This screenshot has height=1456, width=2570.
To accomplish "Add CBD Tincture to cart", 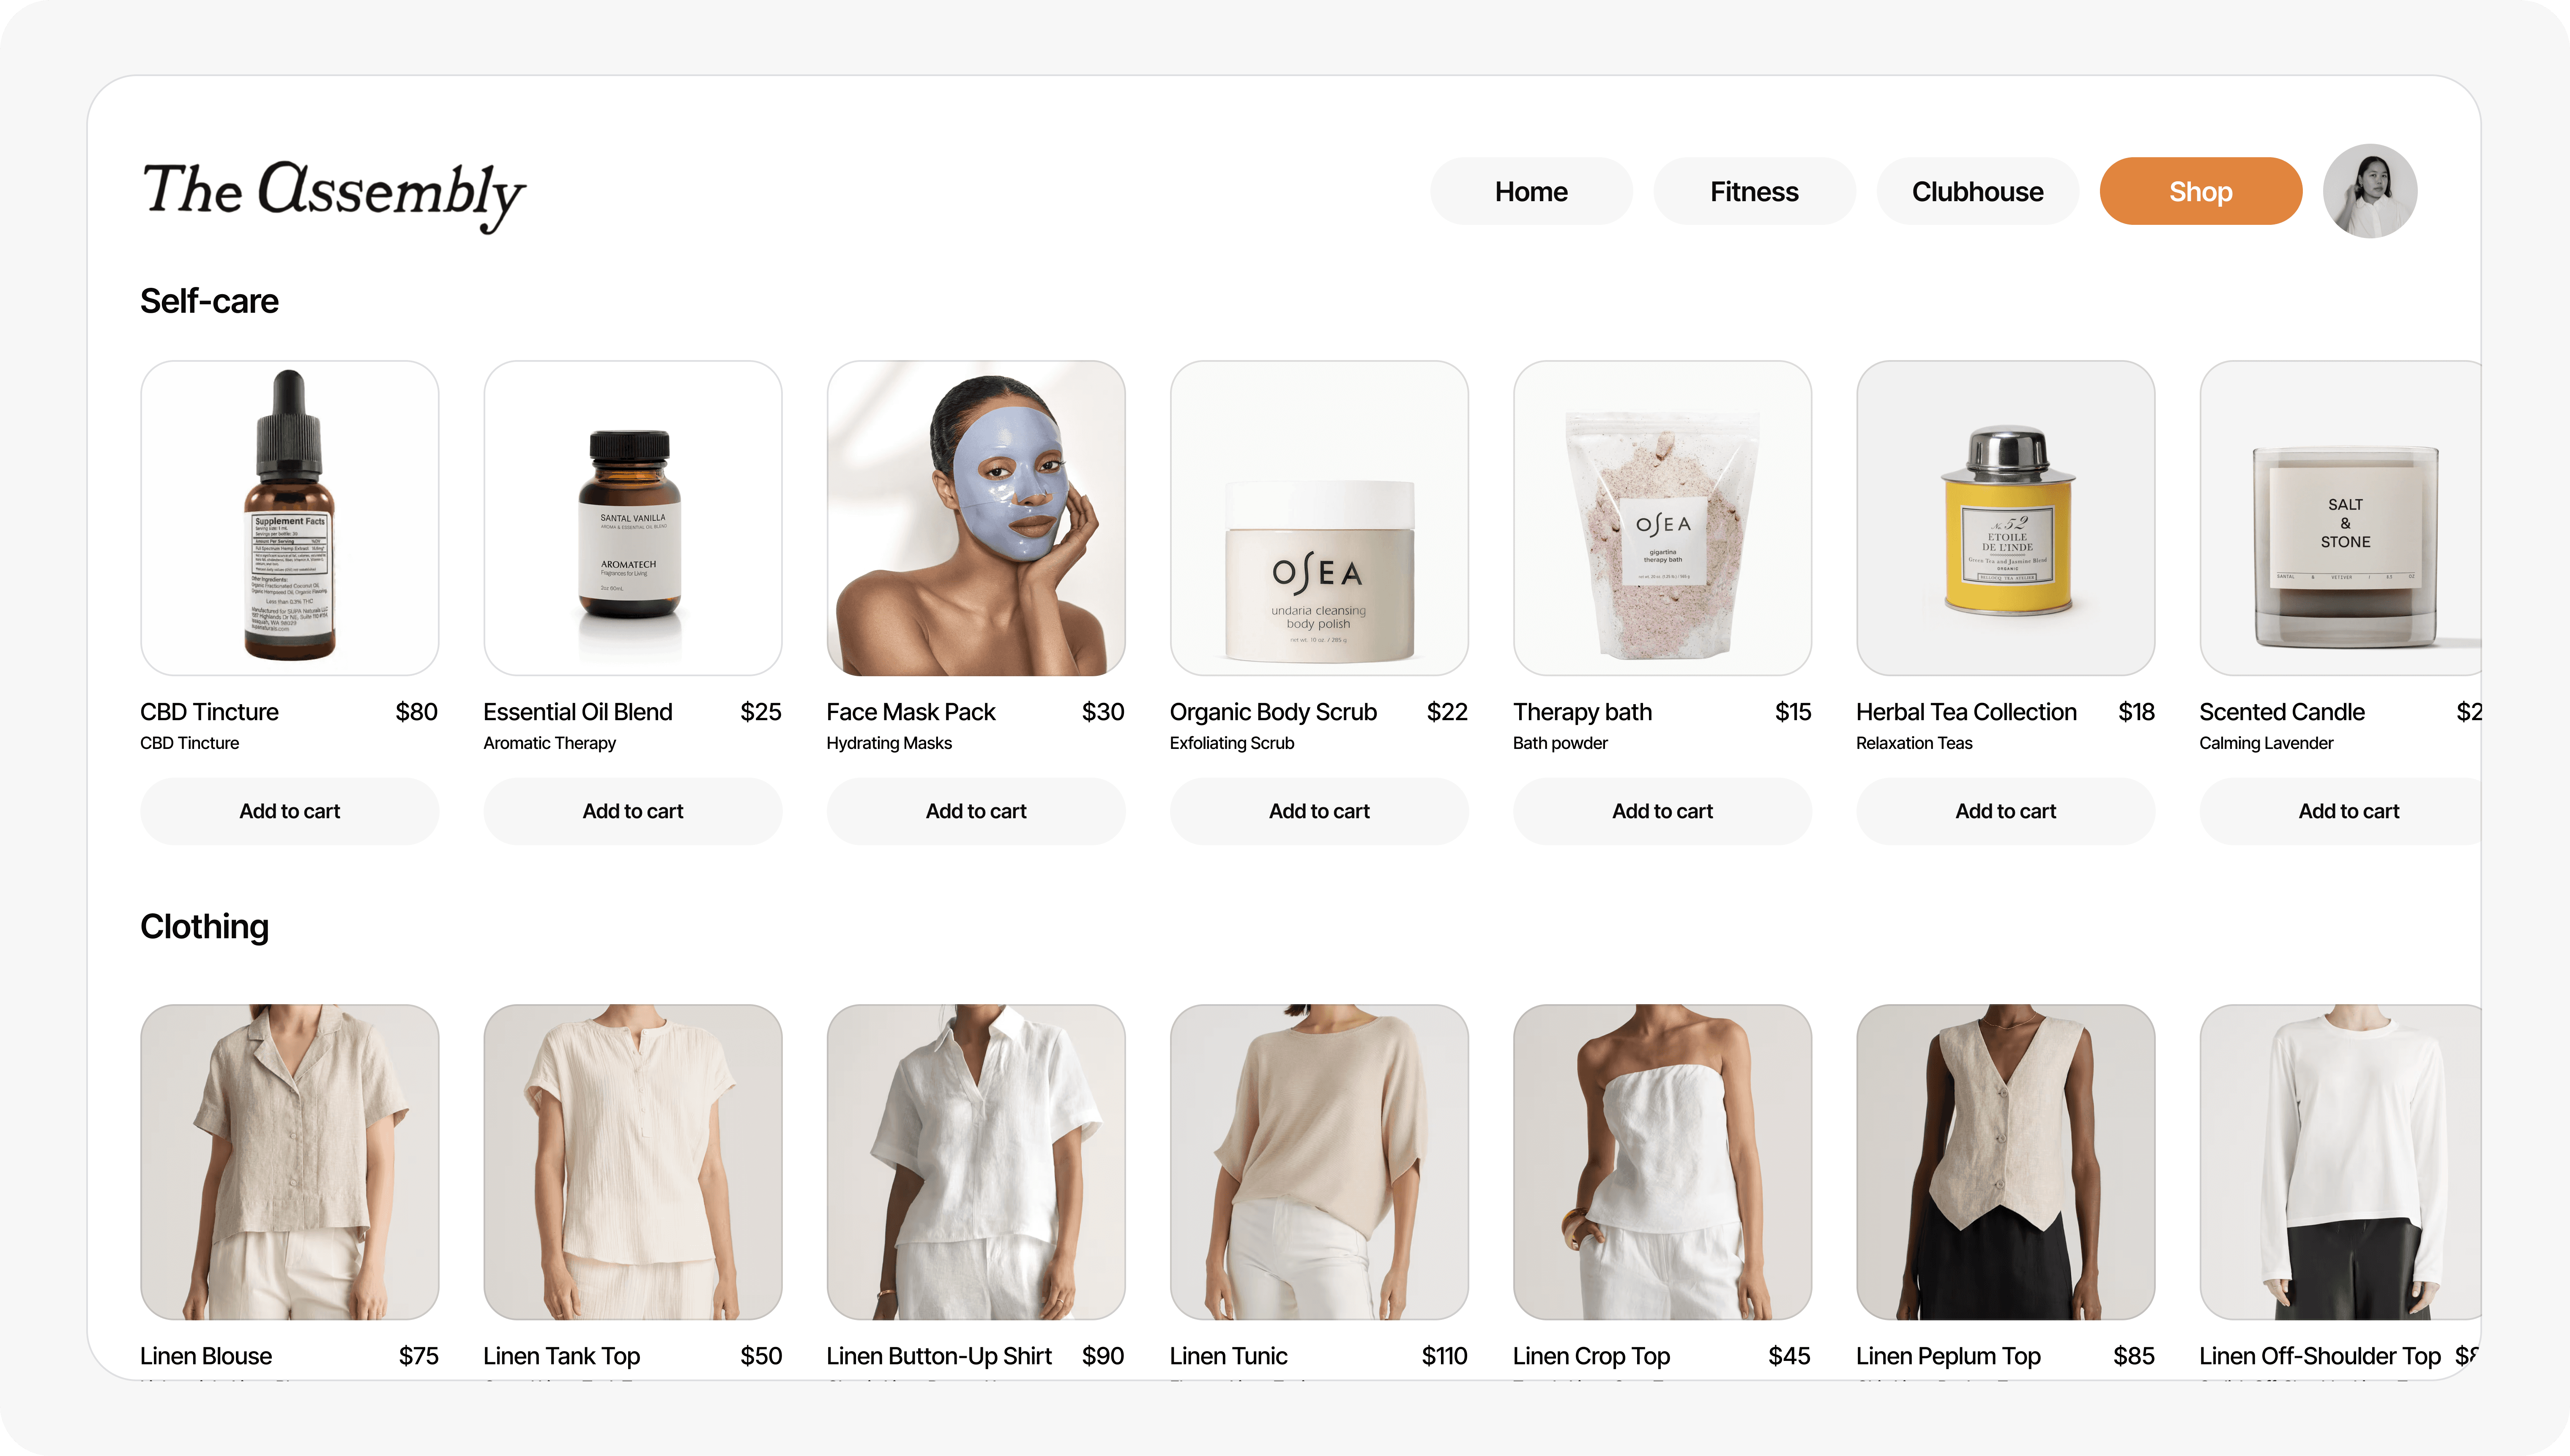I will click(x=289, y=811).
